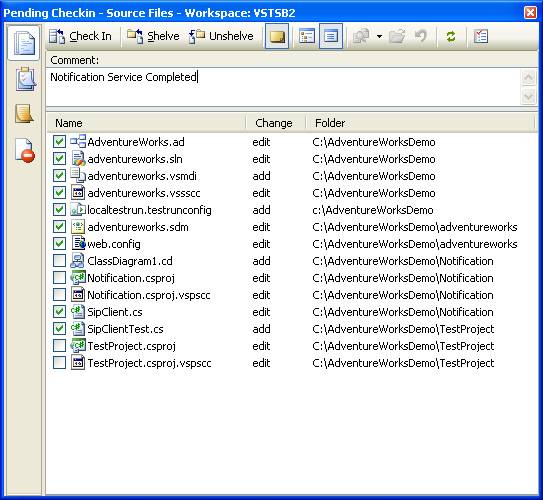The image size is (543, 500).
Task: Click the Unshelve button
Action: click(x=222, y=36)
